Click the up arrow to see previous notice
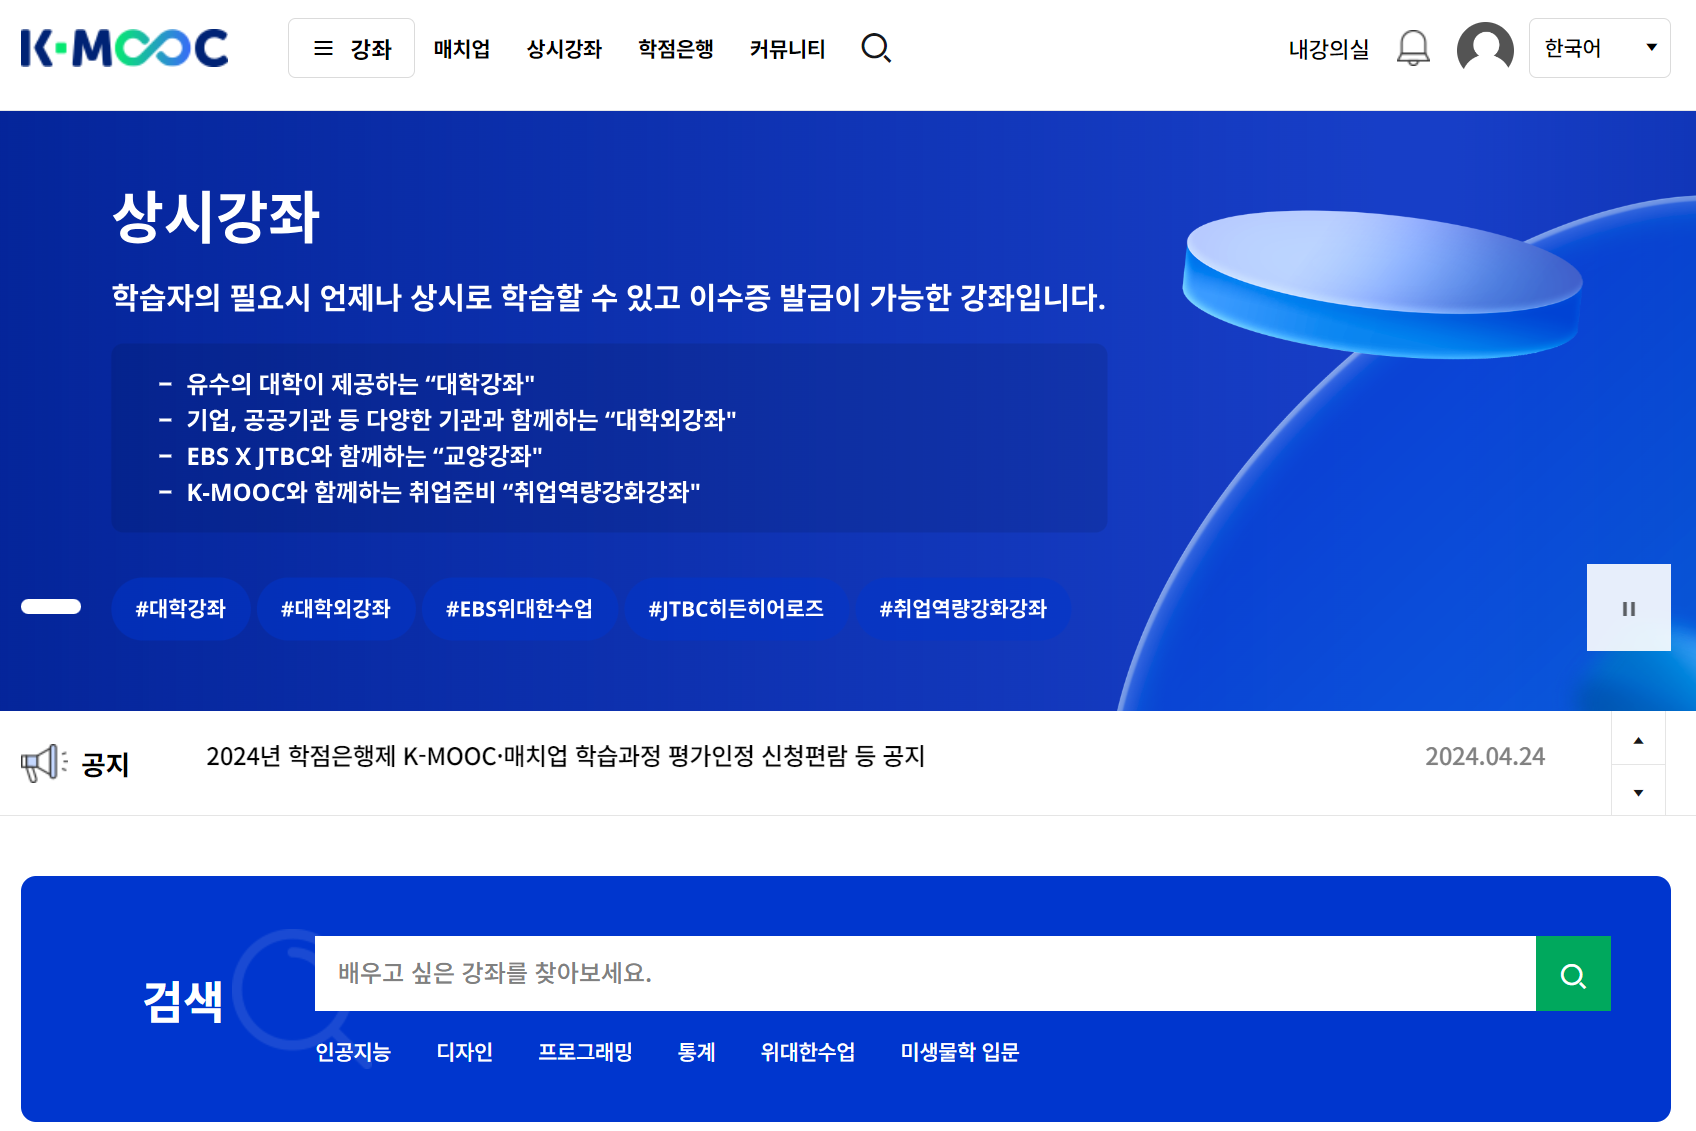The image size is (1696, 1131). click(1638, 740)
